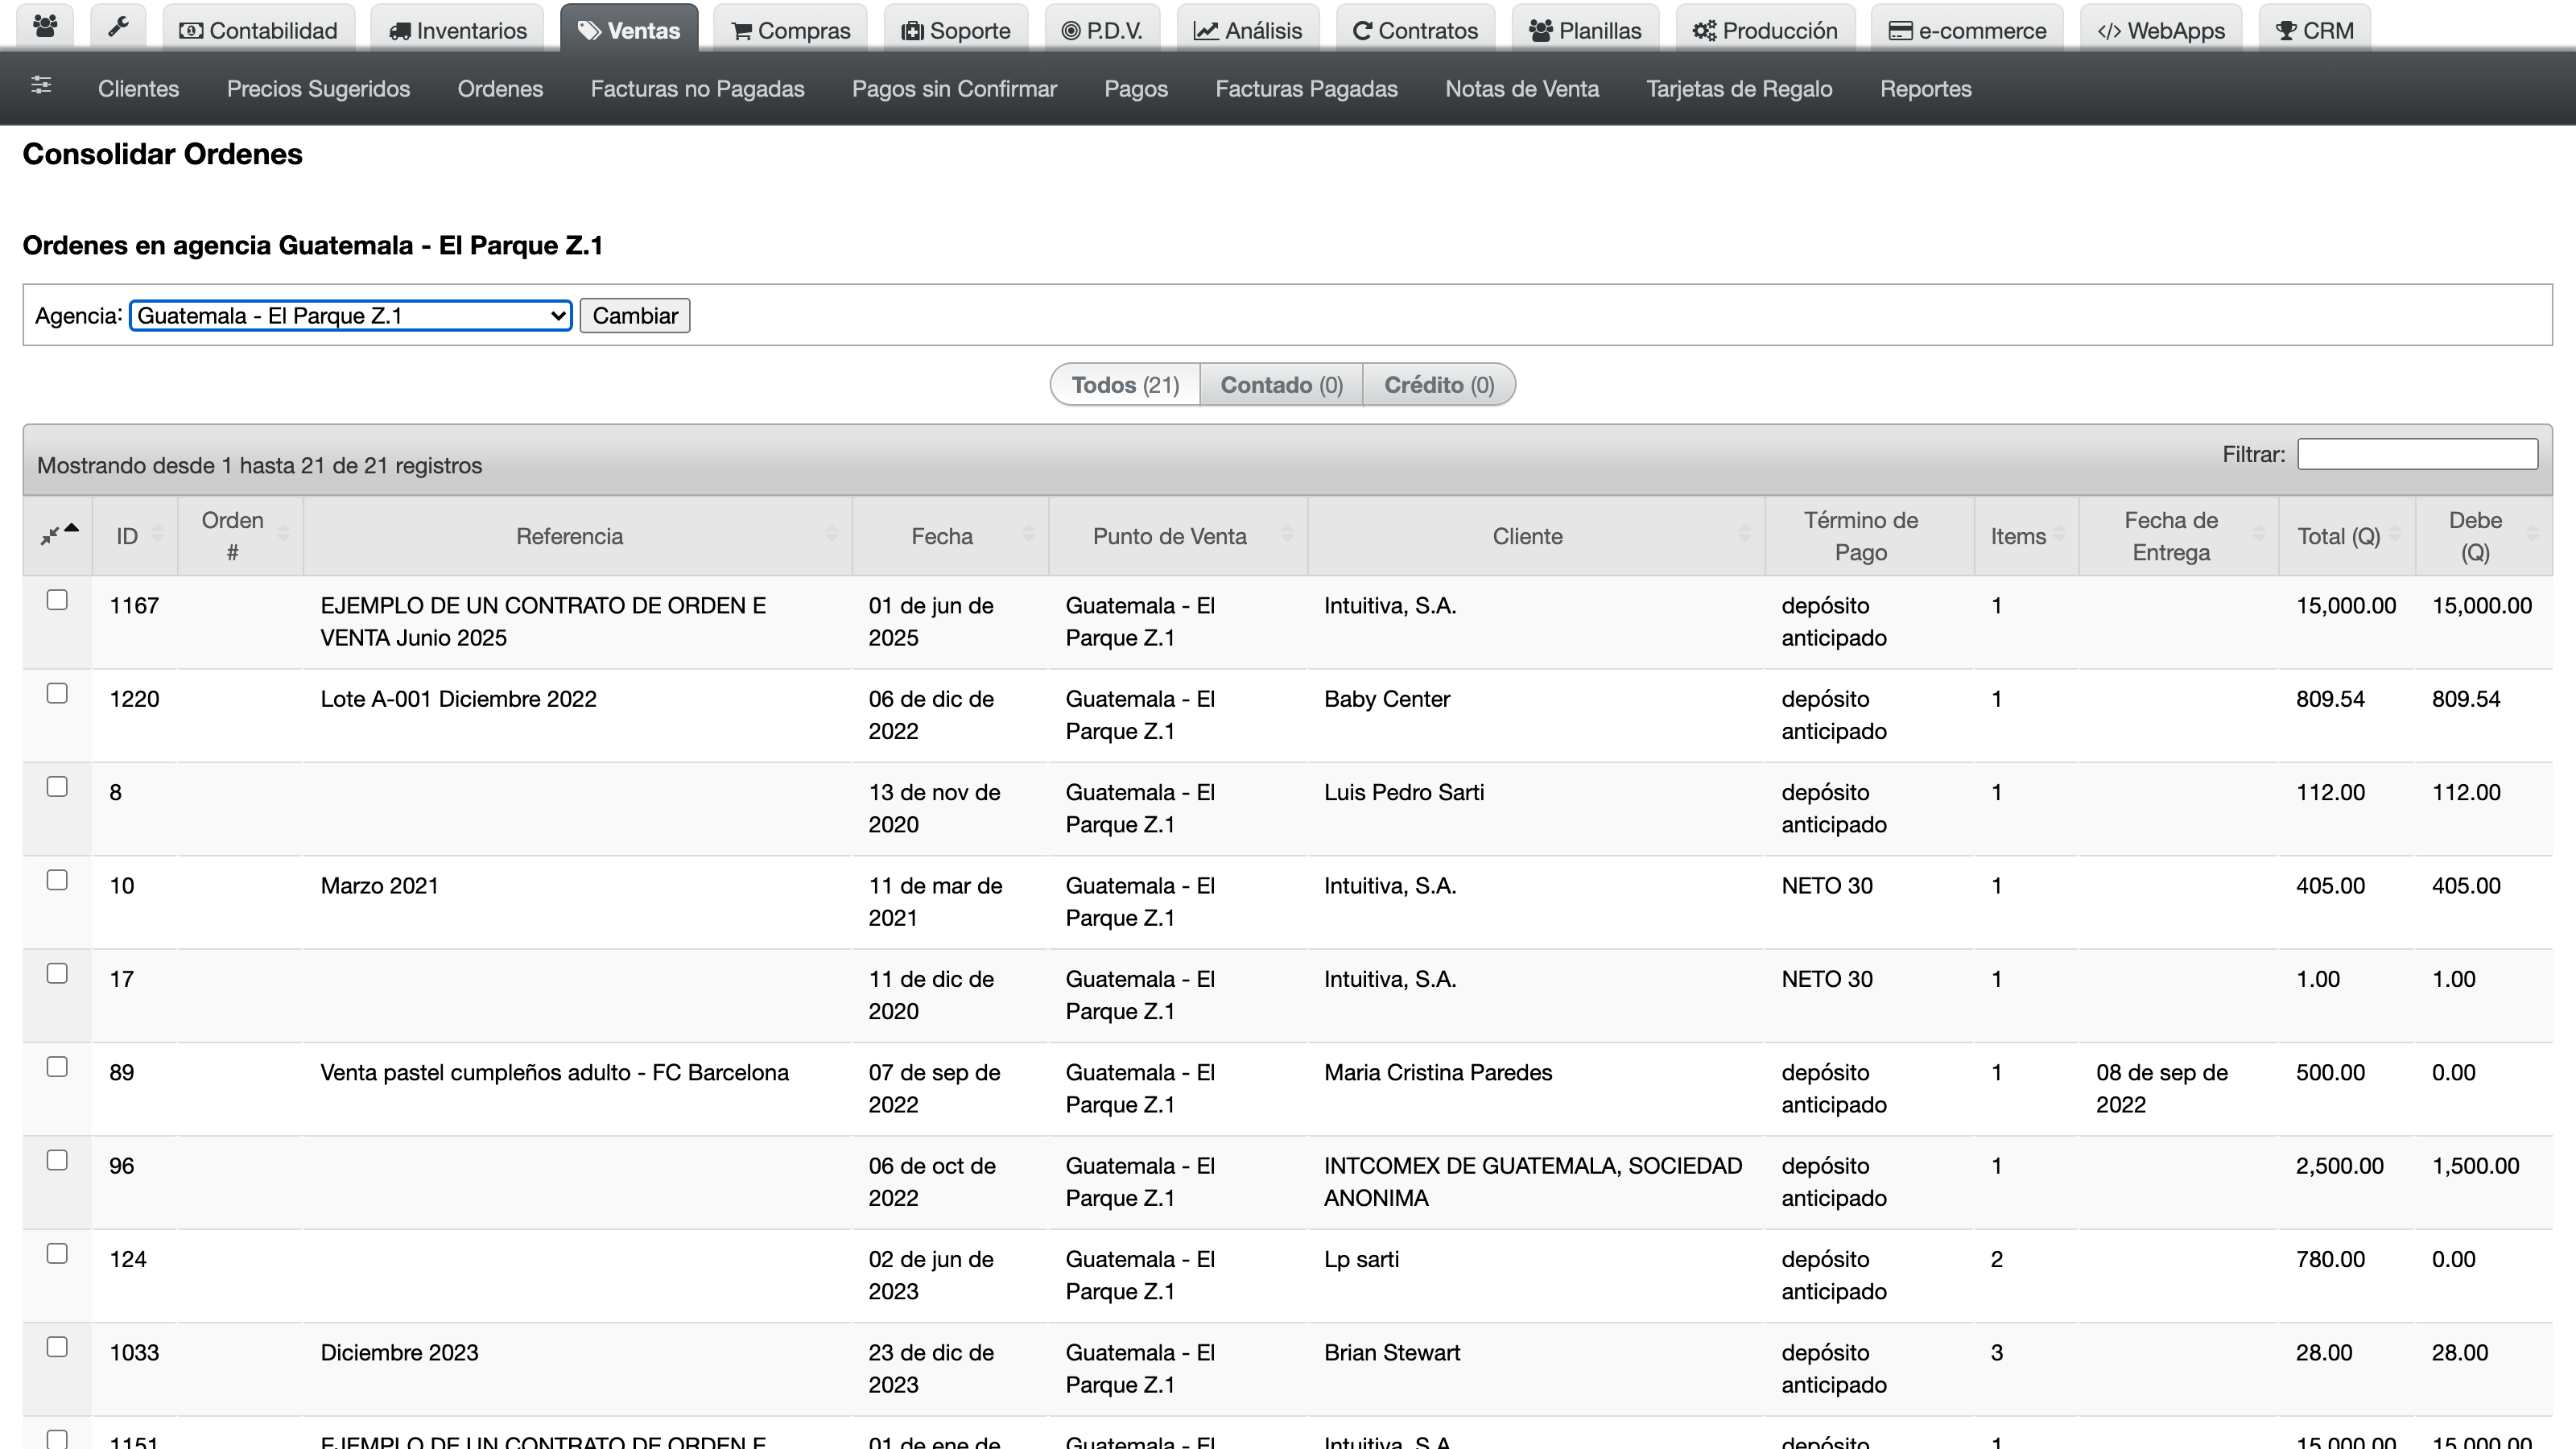The height and width of the screenshot is (1449, 2576).
Task: Sort table by Término de Pago column
Action: [x=1869, y=535]
